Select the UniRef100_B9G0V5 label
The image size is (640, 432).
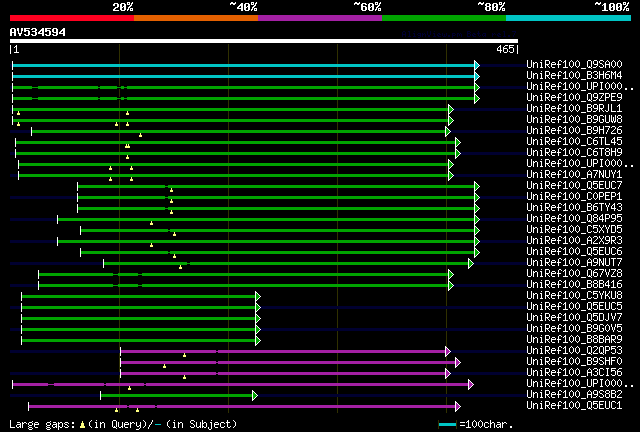574,329
